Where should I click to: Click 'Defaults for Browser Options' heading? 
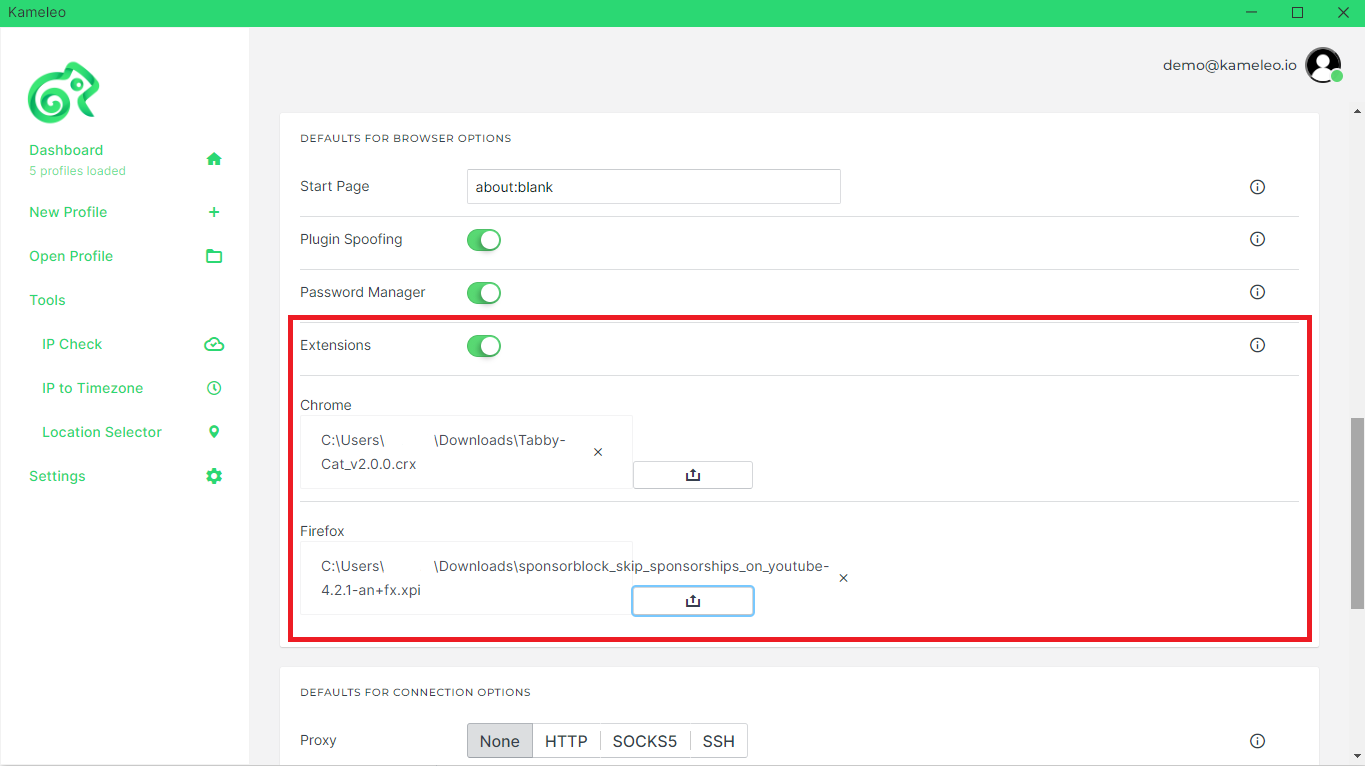pos(406,138)
